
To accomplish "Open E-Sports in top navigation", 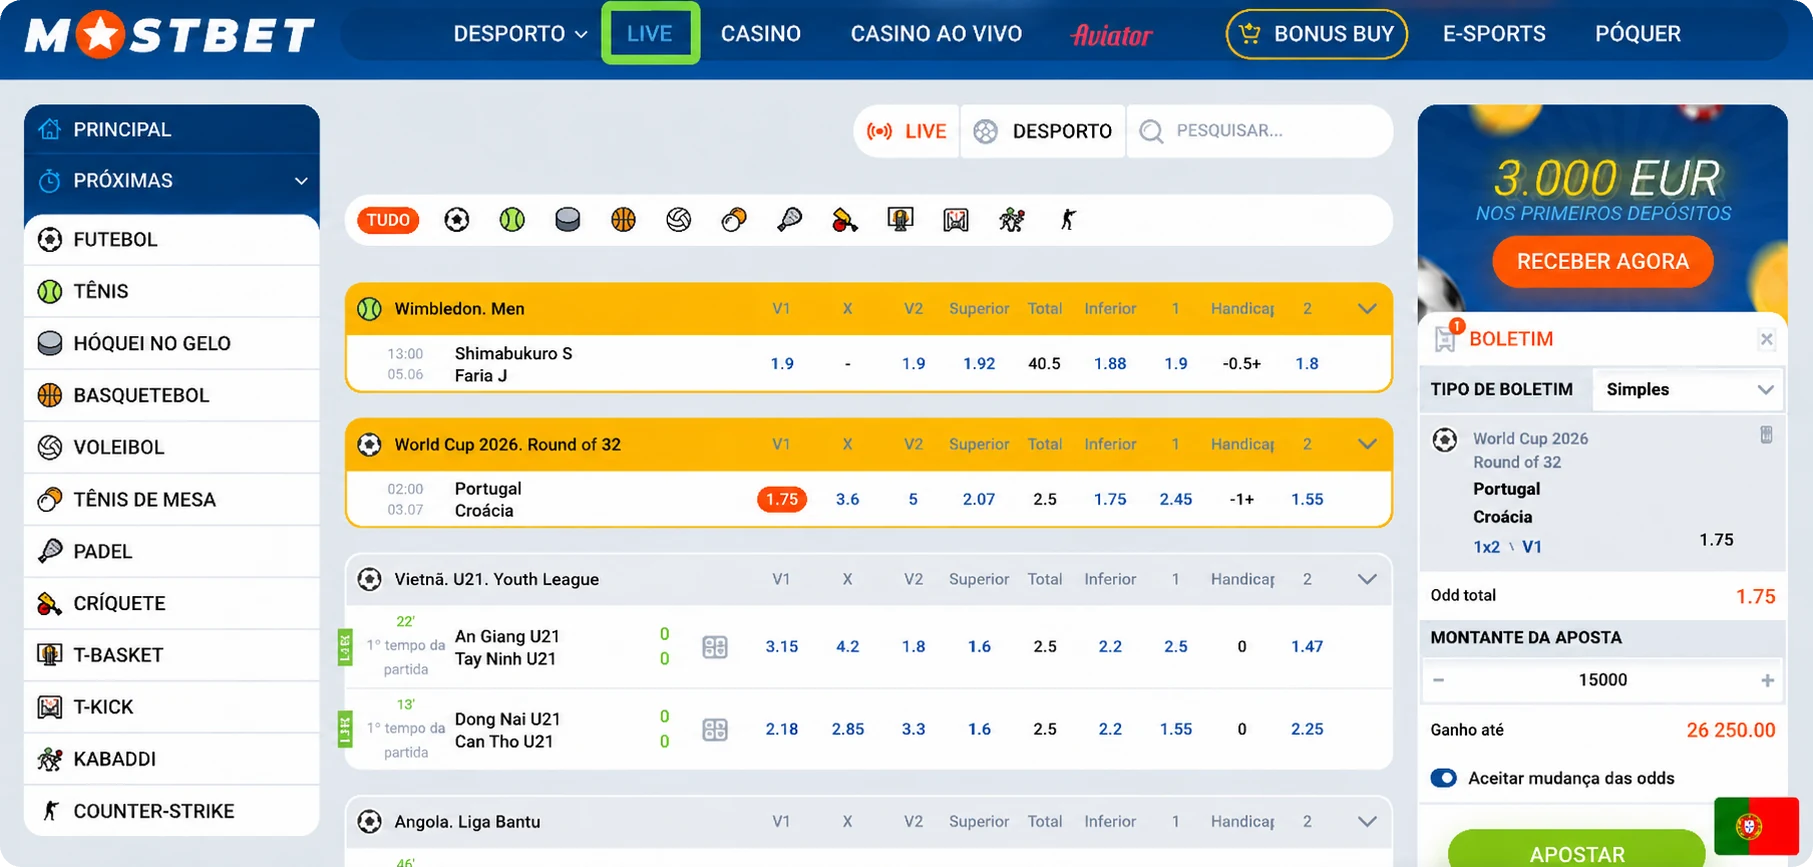I will point(1494,34).
